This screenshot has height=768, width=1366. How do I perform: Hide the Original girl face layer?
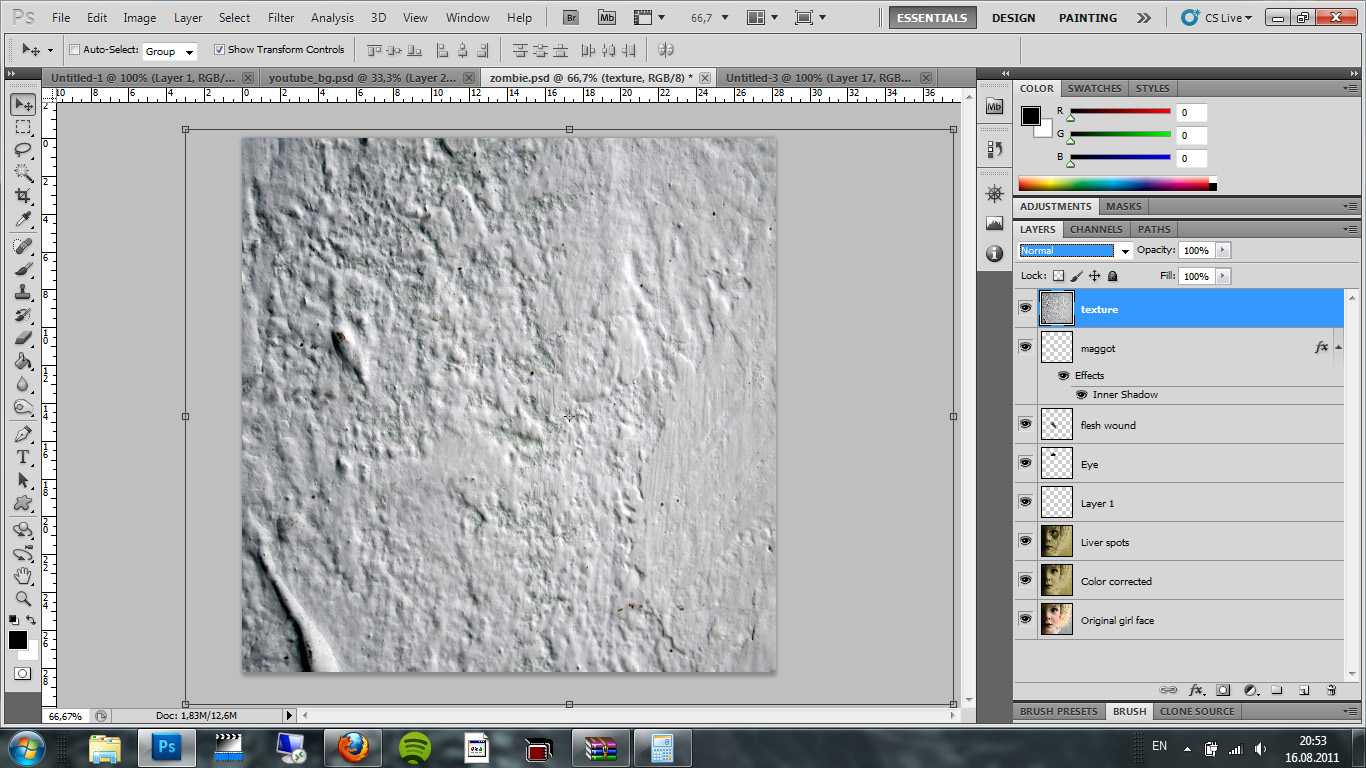pyautogui.click(x=1025, y=619)
